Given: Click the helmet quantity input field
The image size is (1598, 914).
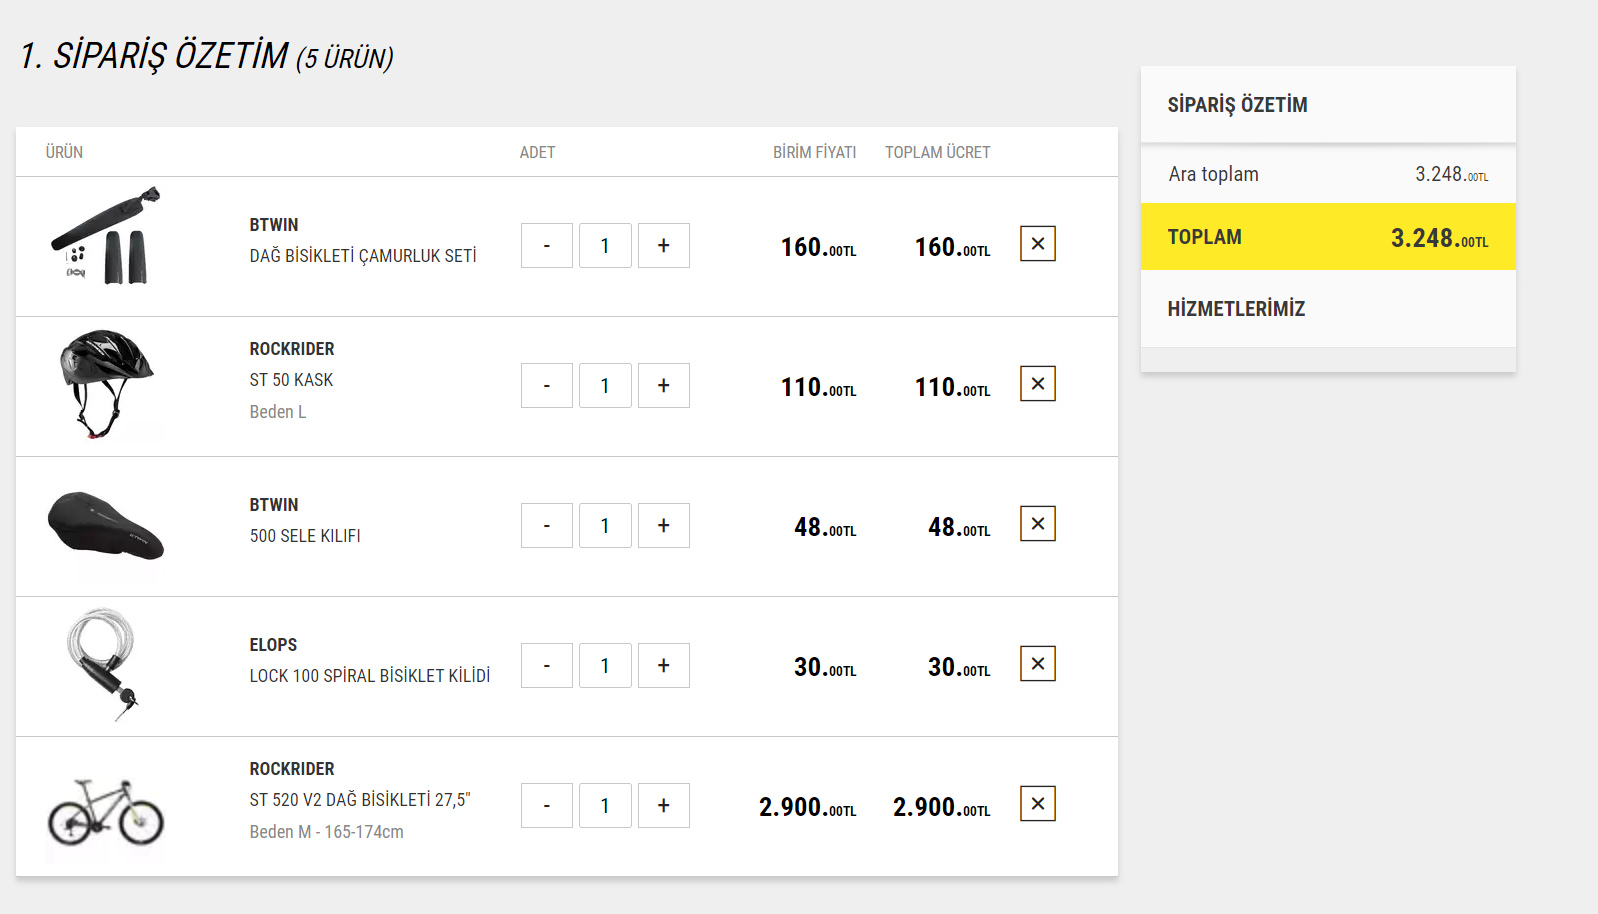Looking at the screenshot, I should point(605,386).
